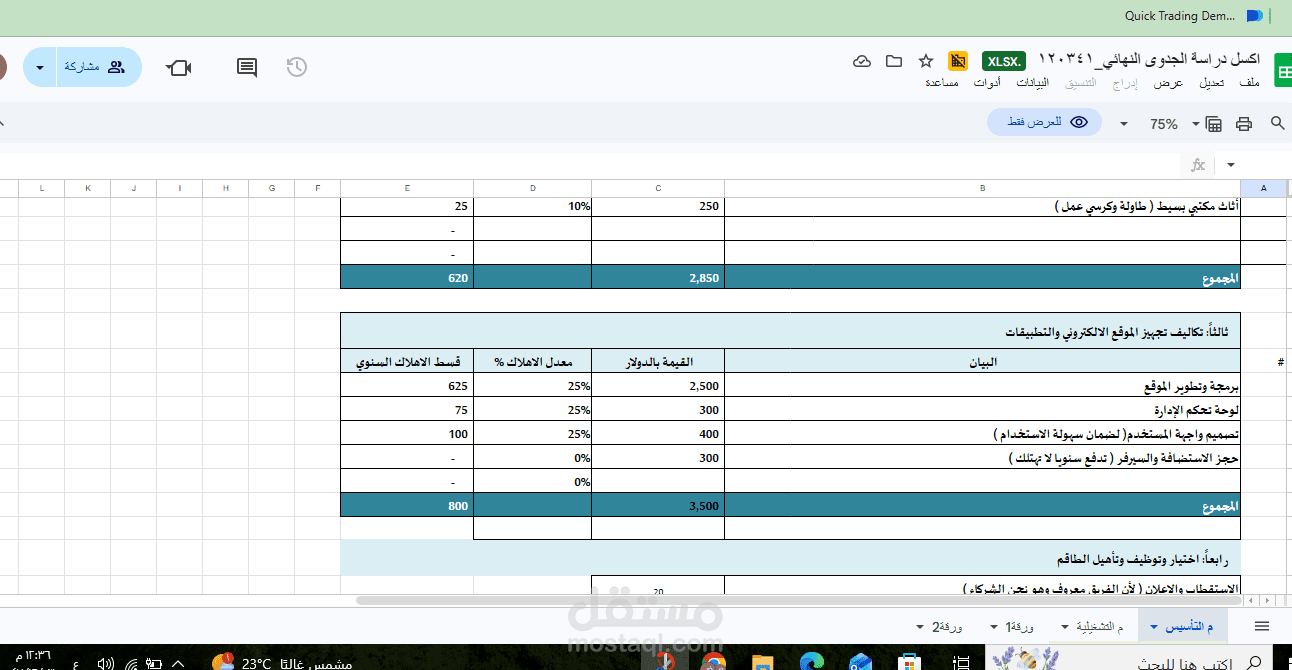
Task: Click the Quick Trading Dem bookmark
Action: click(1194, 16)
